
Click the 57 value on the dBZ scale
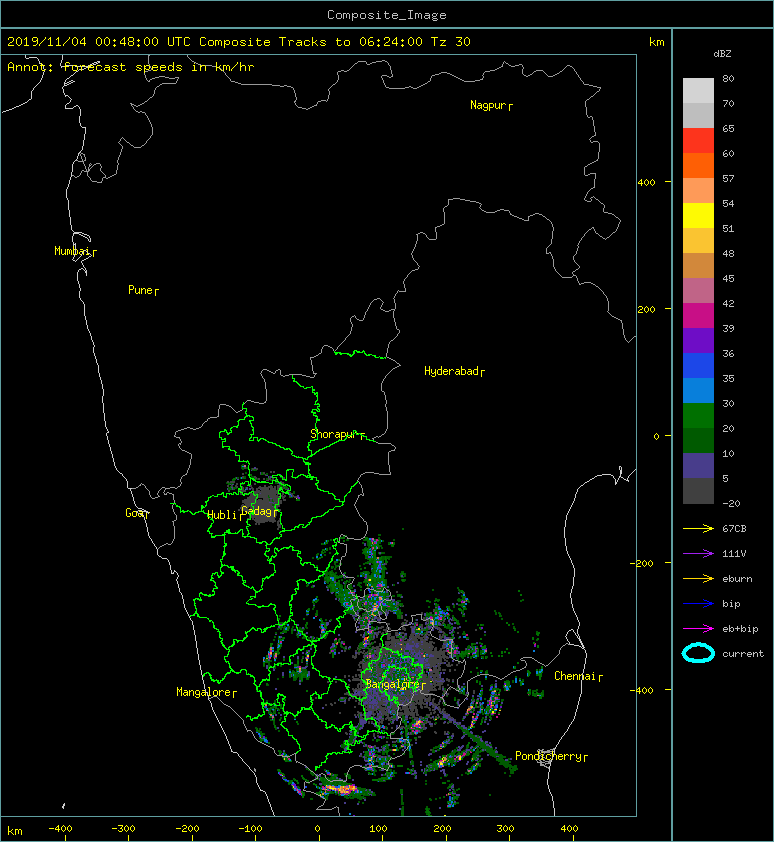click(x=728, y=178)
